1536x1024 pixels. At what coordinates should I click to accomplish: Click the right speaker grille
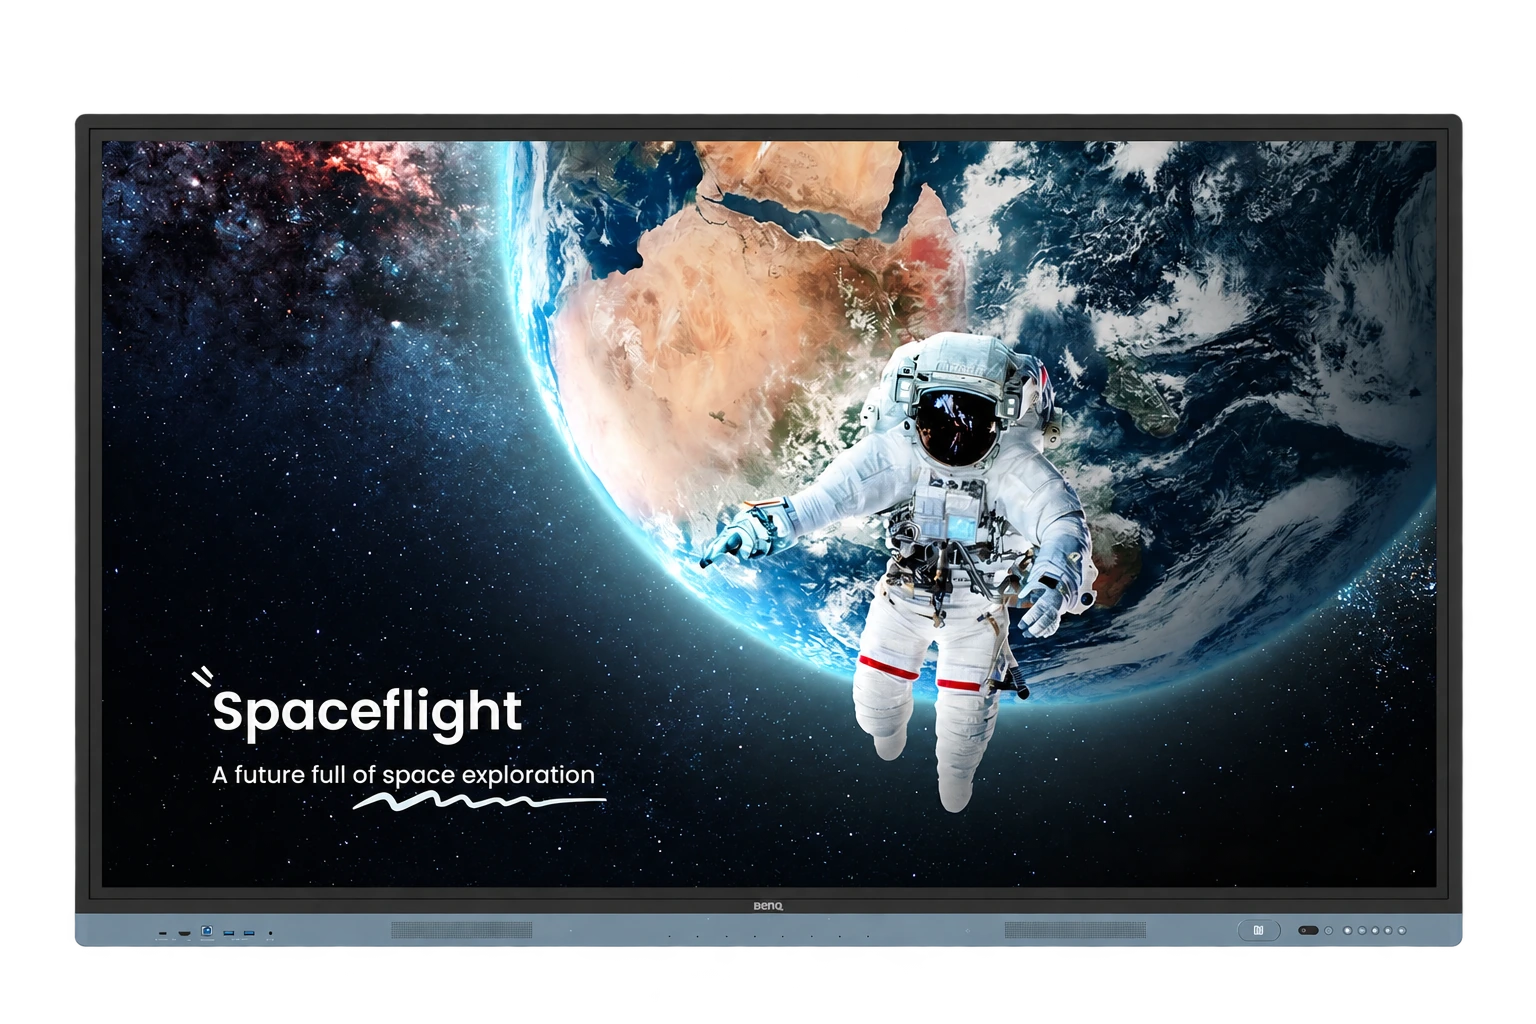tap(1075, 930)
